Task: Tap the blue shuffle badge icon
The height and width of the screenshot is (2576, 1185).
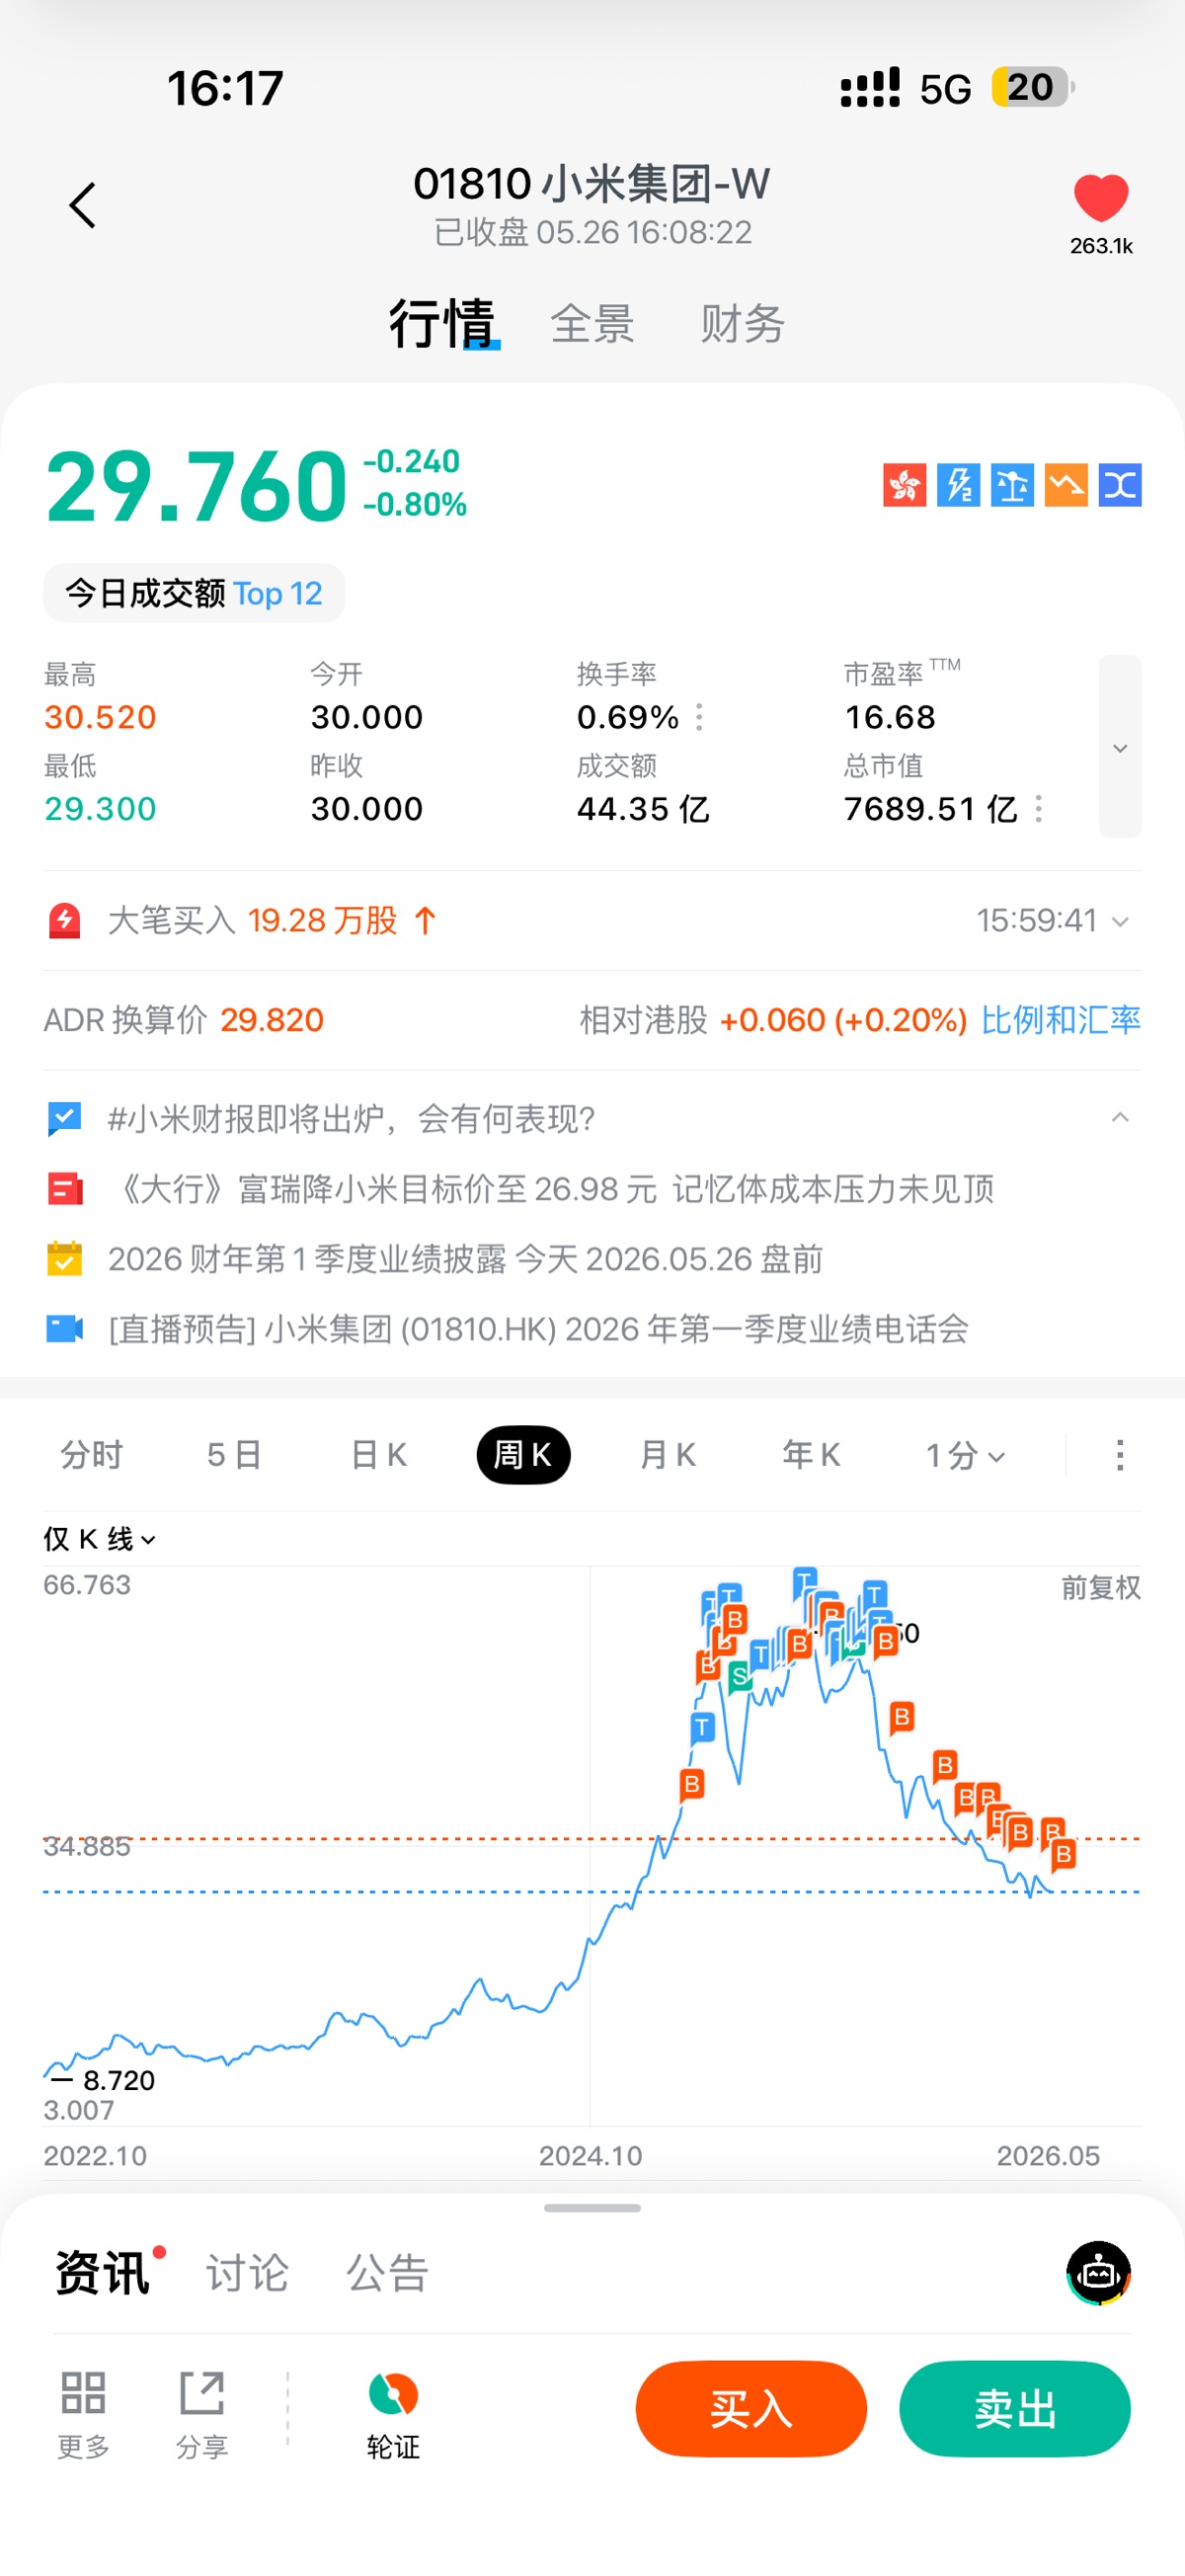Action: pyautogui.click(x=1120, y=486)
